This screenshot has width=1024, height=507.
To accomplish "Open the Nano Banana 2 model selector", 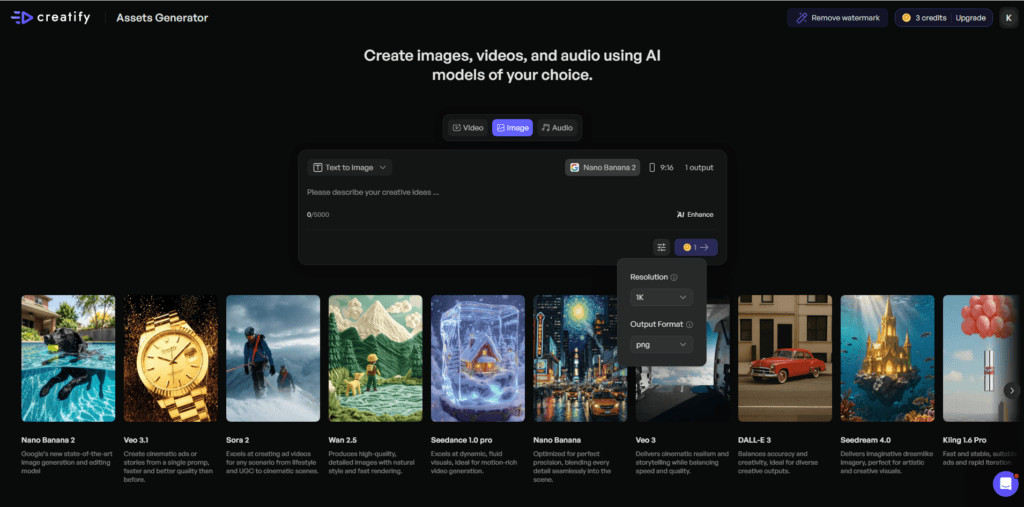I will point(602,167).
